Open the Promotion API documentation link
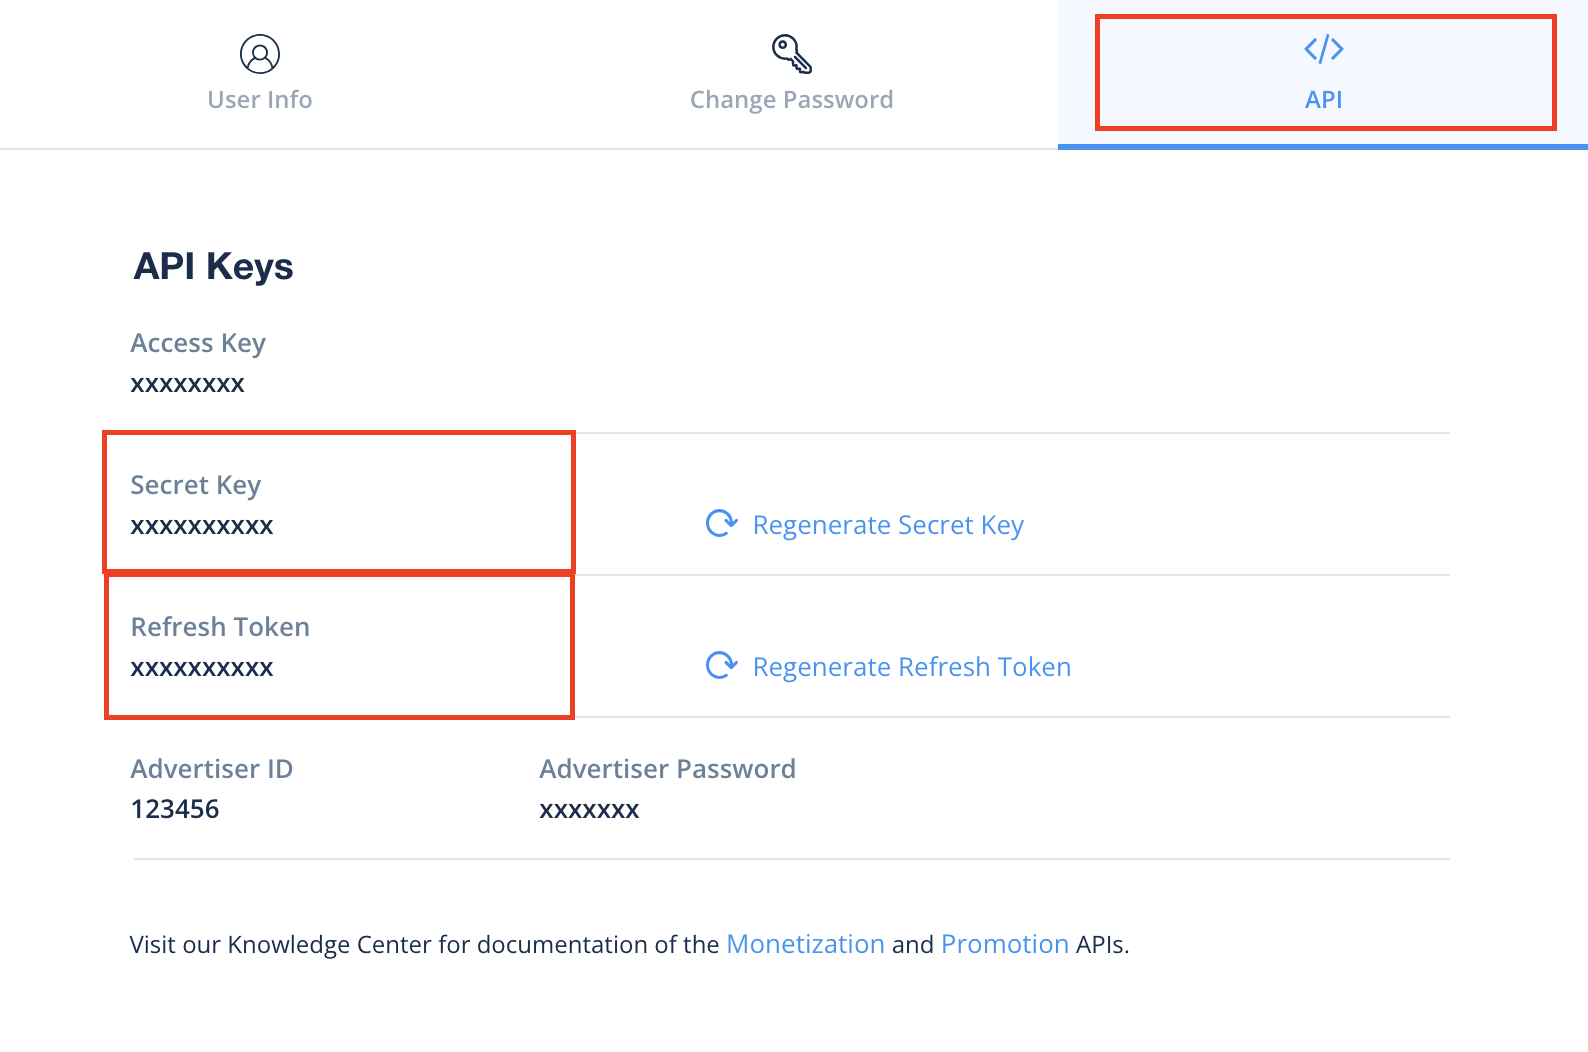This screenshot has height=1052, width=1588. coord(1005,944)
